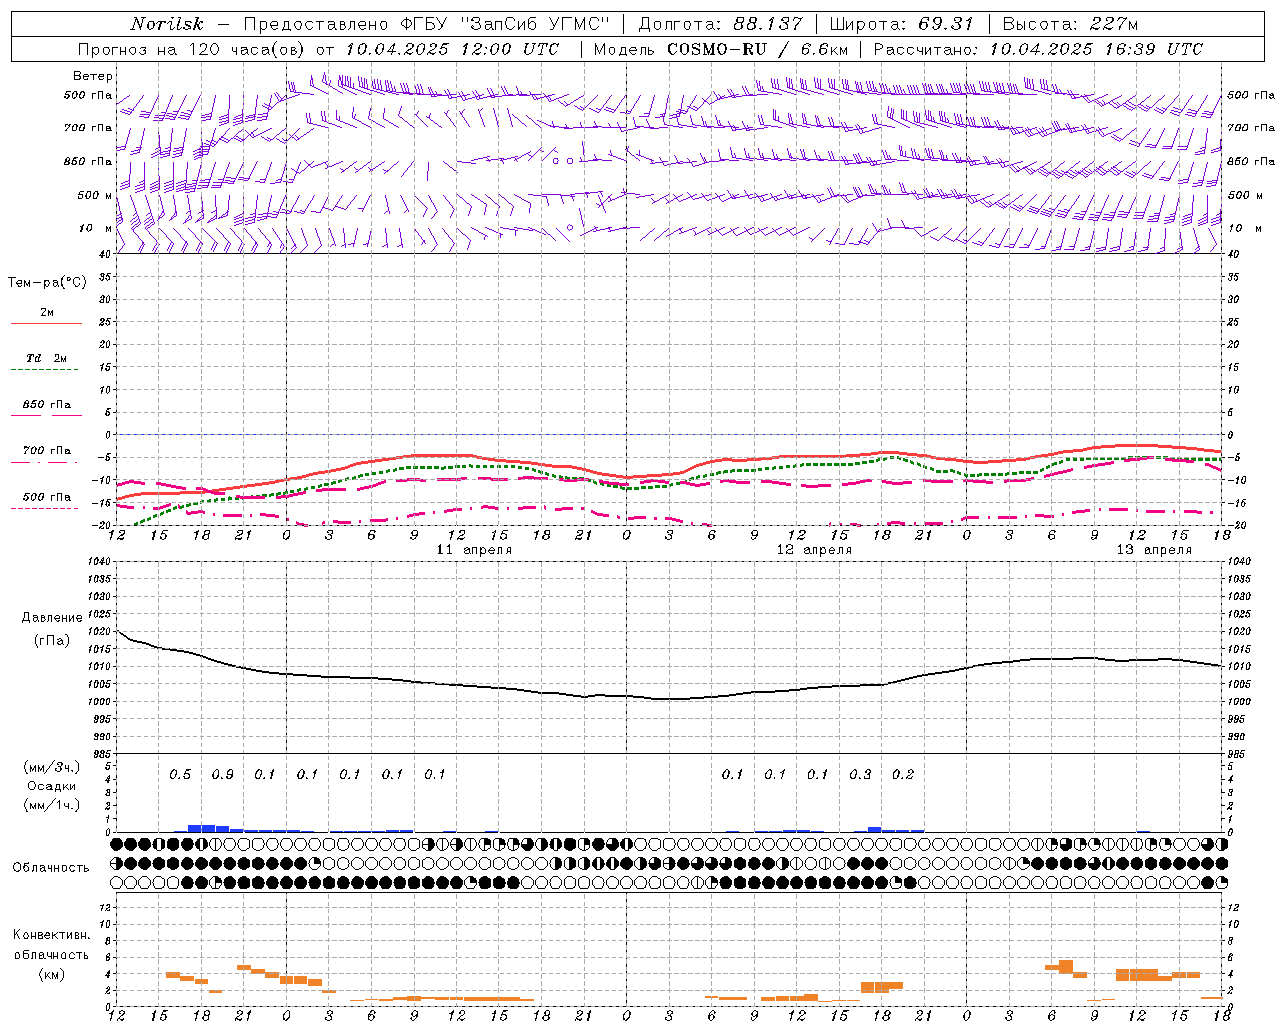Click the "Конвективн." convective cloud label

pos(52,936)
